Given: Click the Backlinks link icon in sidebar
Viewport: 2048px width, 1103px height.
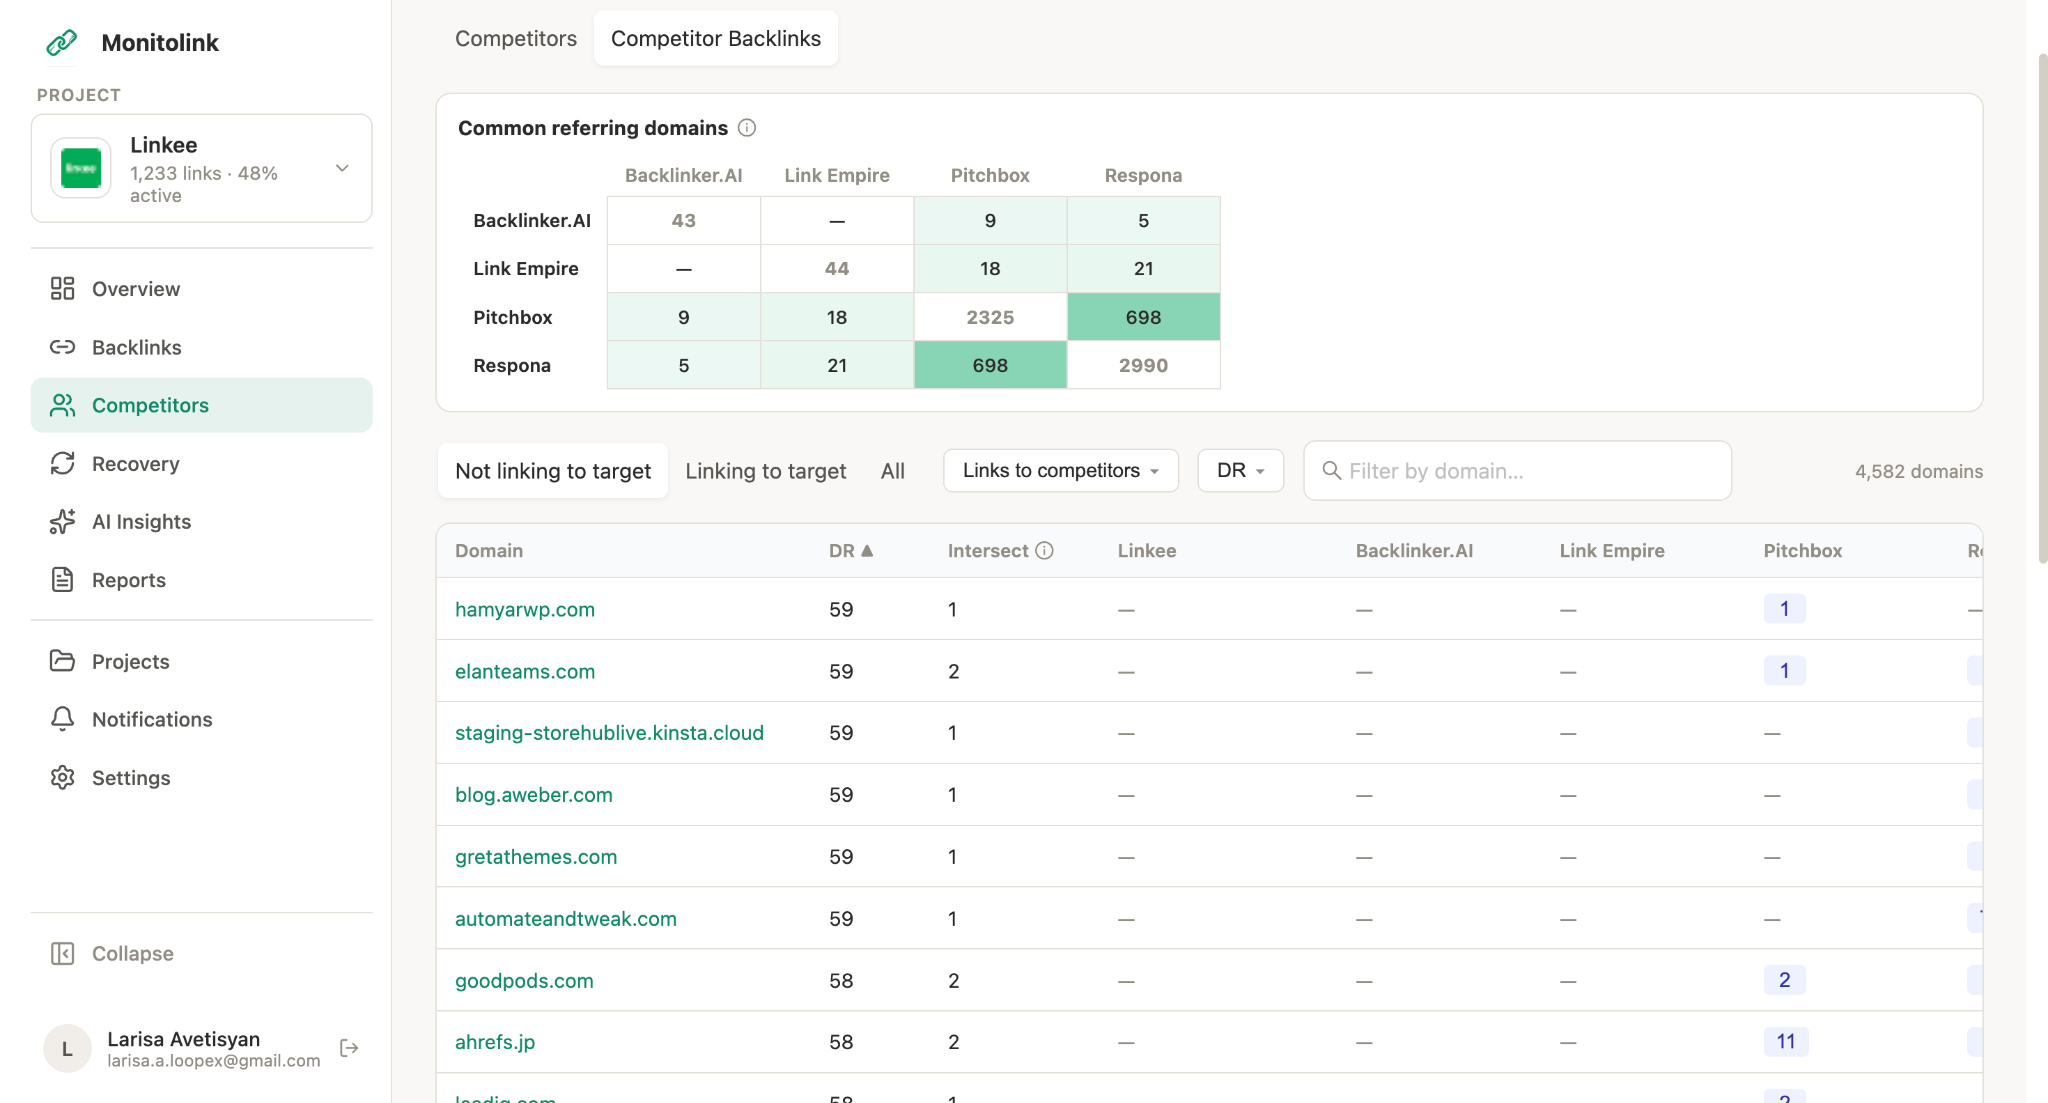Looking at the screenshot, I should (x=62, y=347).
